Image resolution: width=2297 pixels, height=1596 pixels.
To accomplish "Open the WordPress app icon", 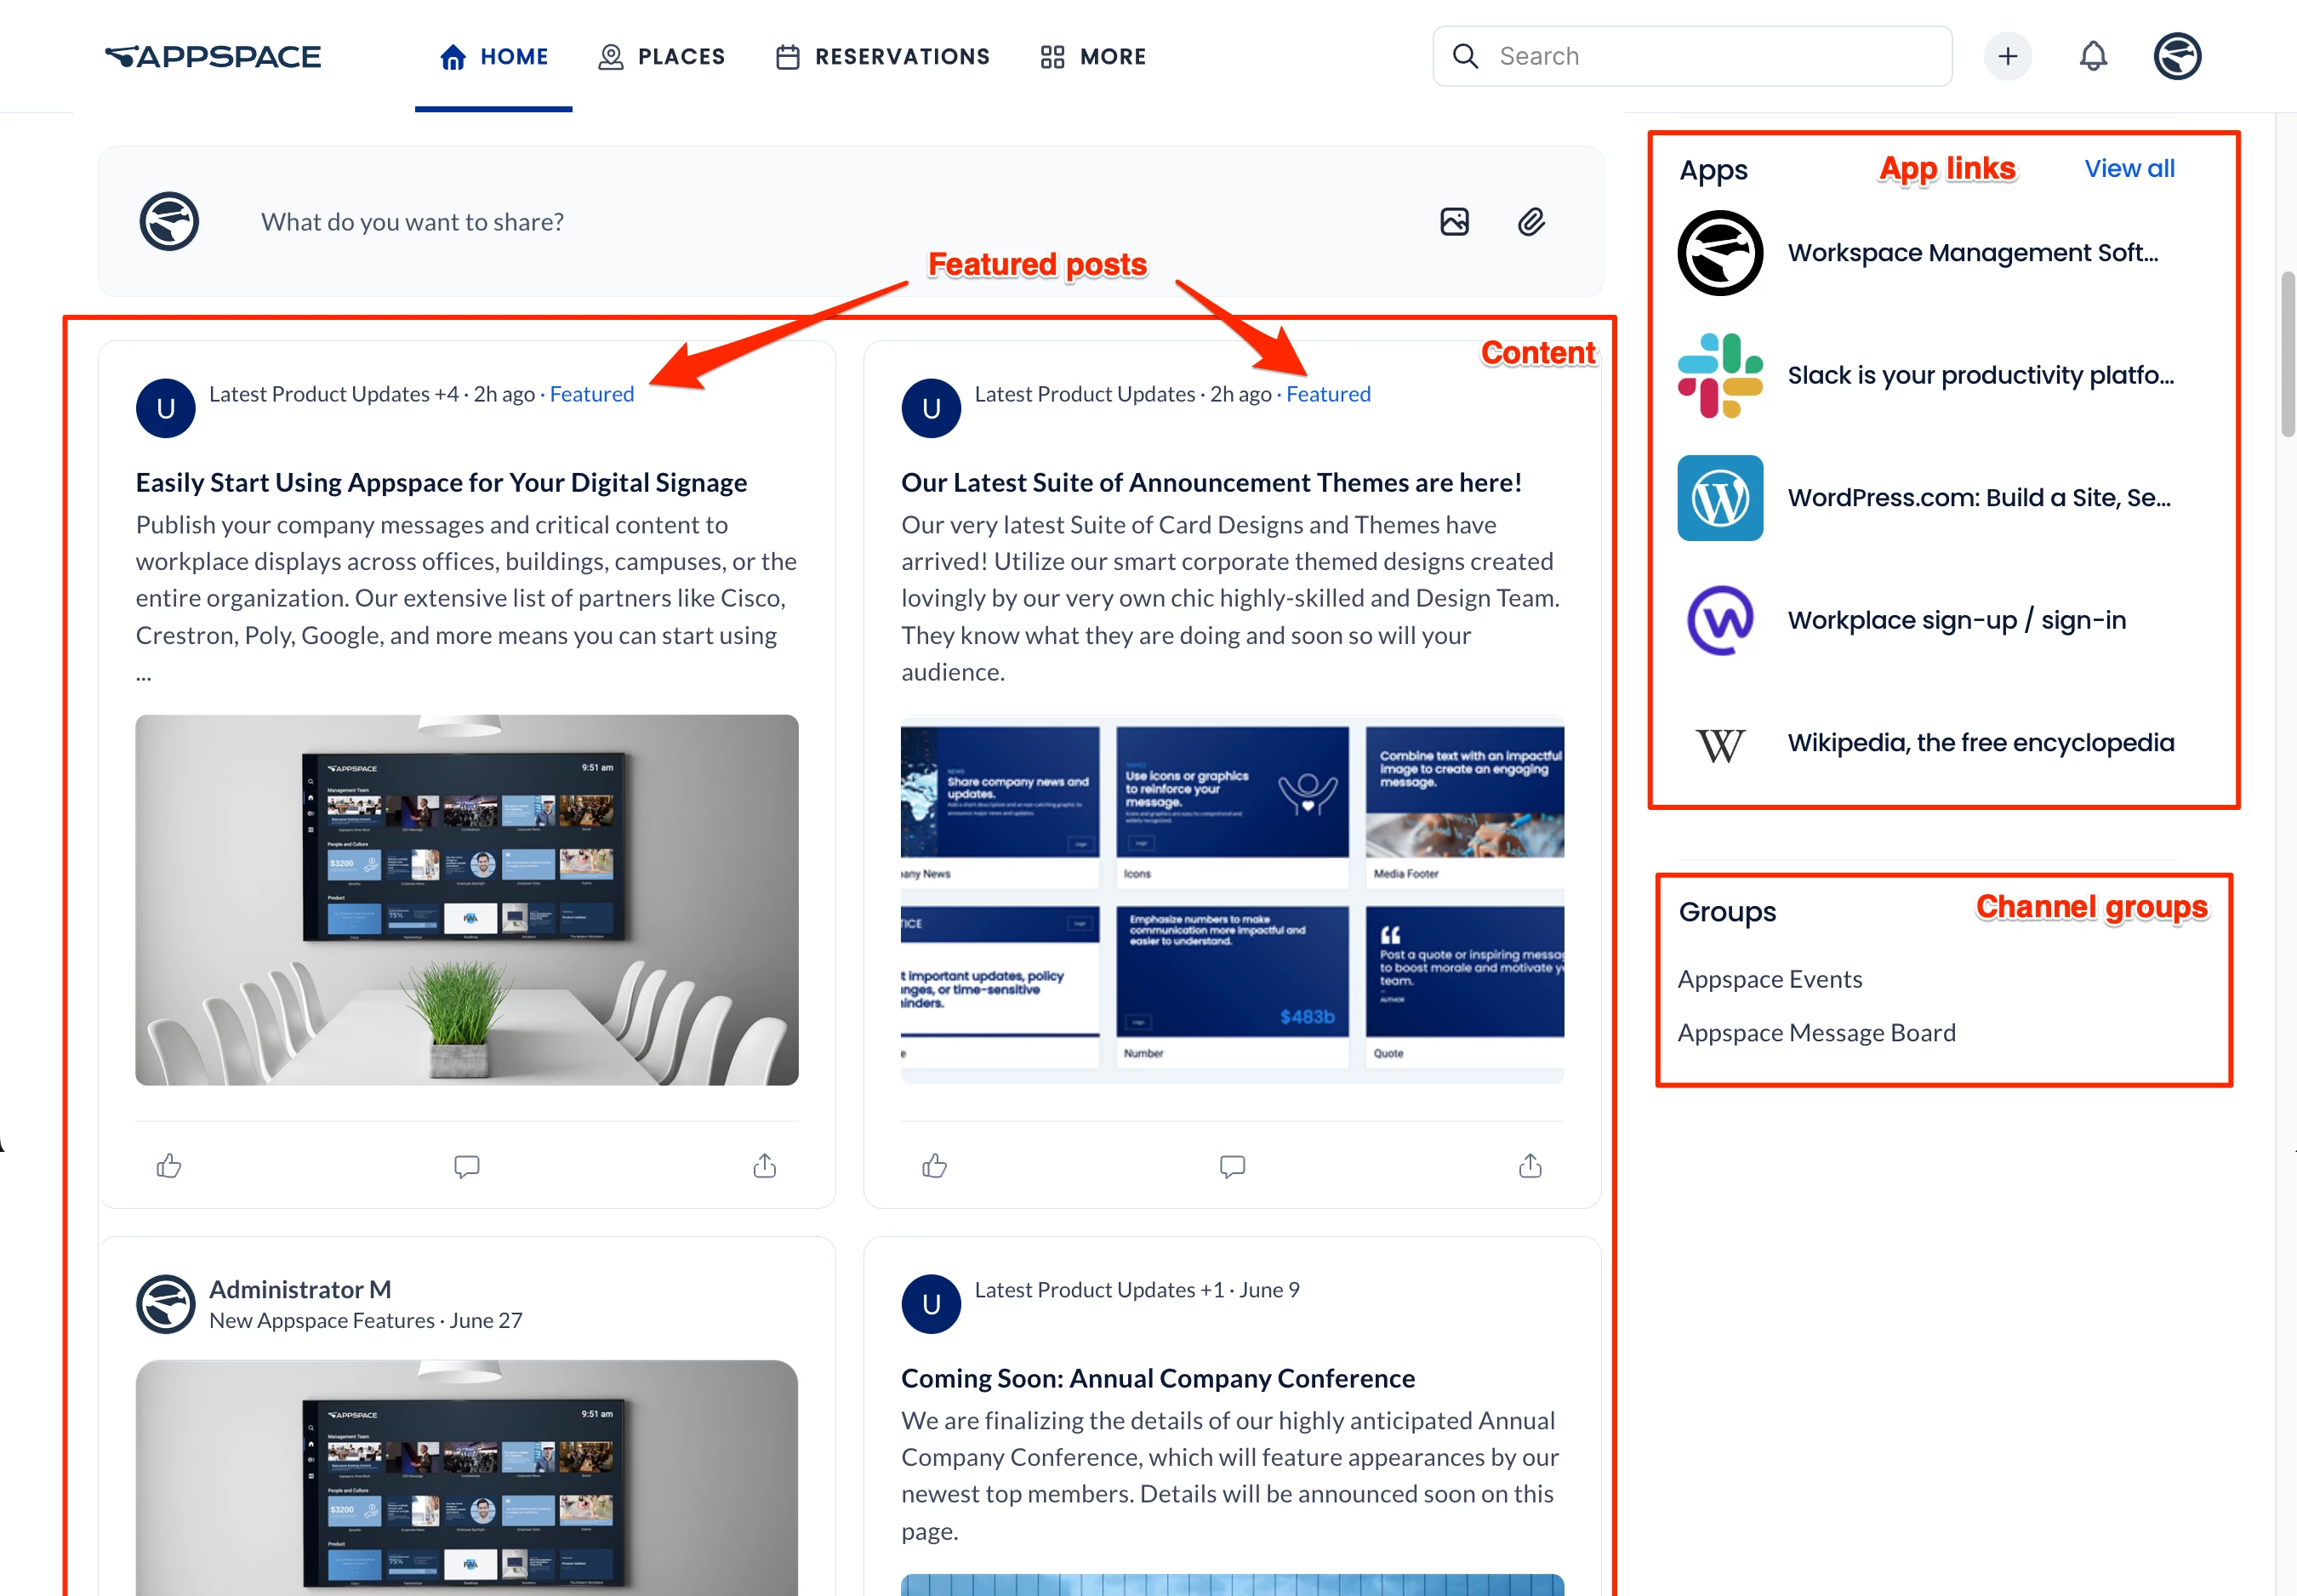I will (x=1720, y=498).
